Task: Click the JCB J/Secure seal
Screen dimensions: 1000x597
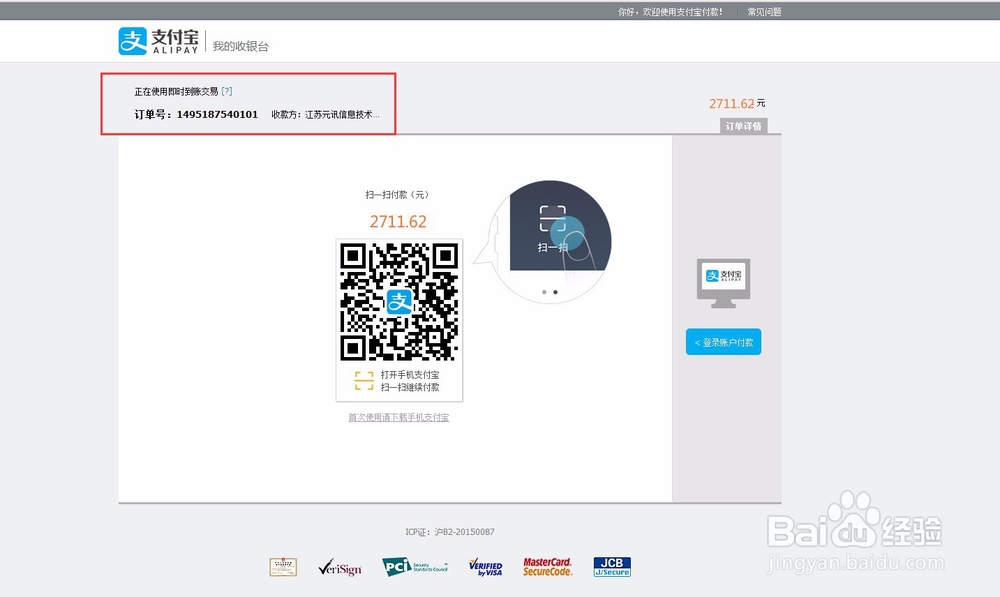Action: (x=611, y=566)
